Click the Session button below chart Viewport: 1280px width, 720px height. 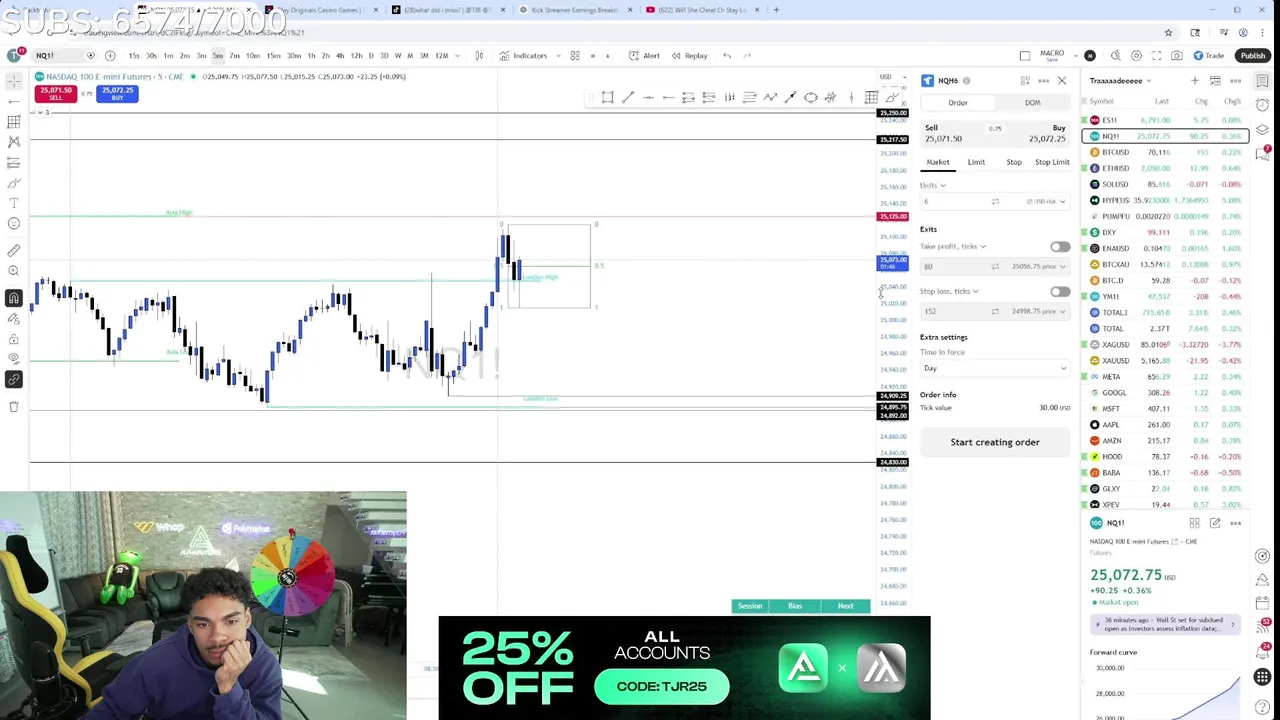(750, 606)
